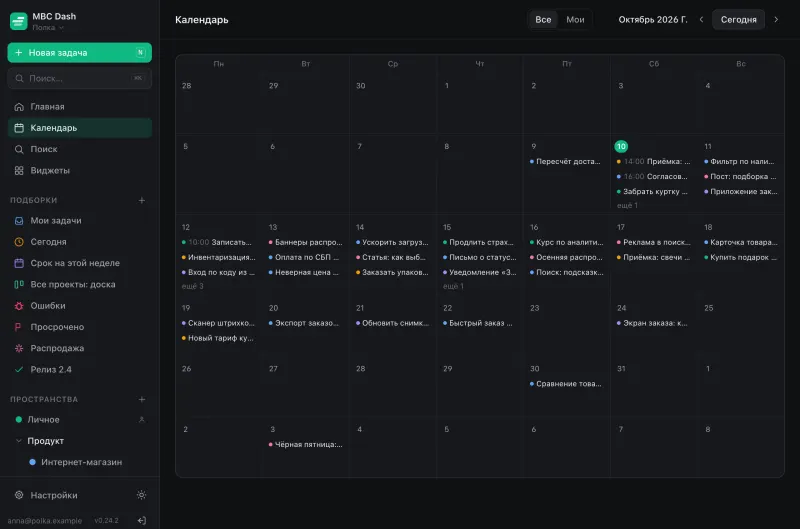Click the person icon in Личное row
Viewport: 800px width, 529px height.
pos(141,419)
